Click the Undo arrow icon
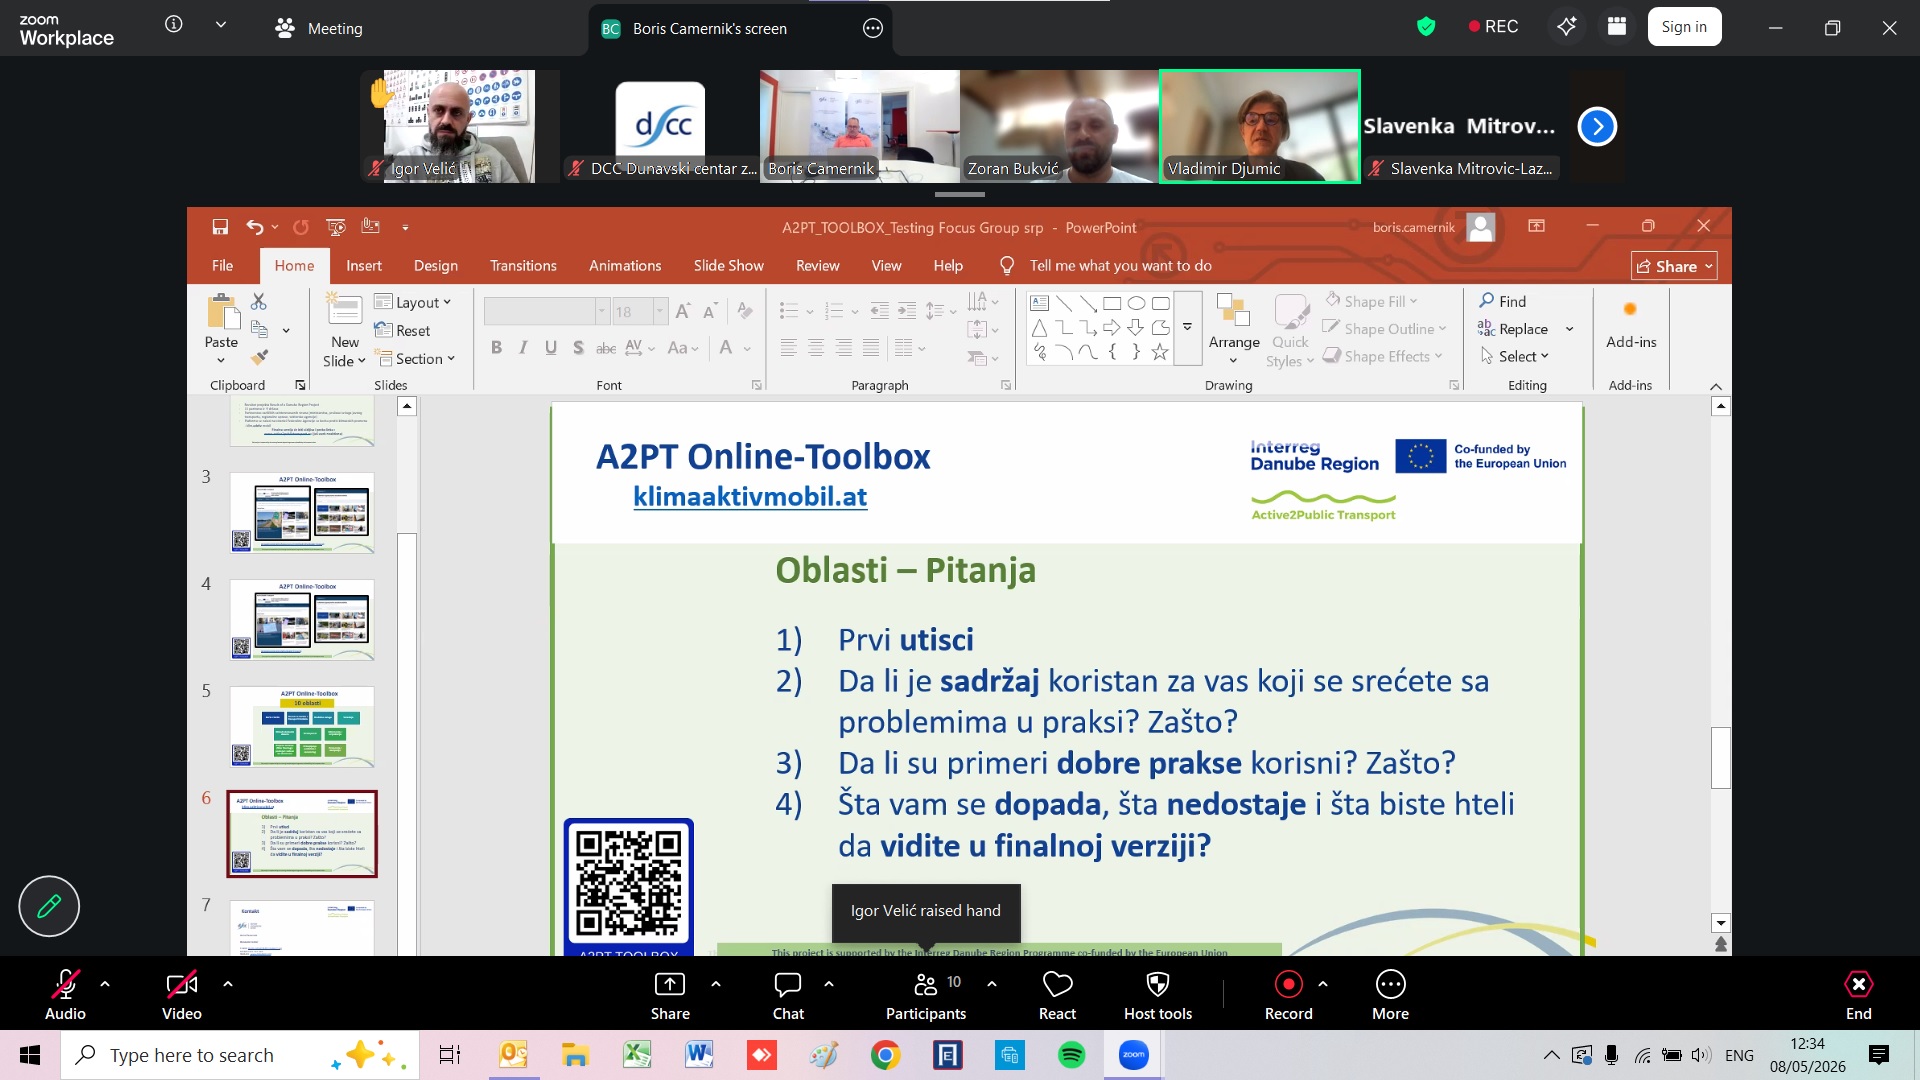 [255, 227]
